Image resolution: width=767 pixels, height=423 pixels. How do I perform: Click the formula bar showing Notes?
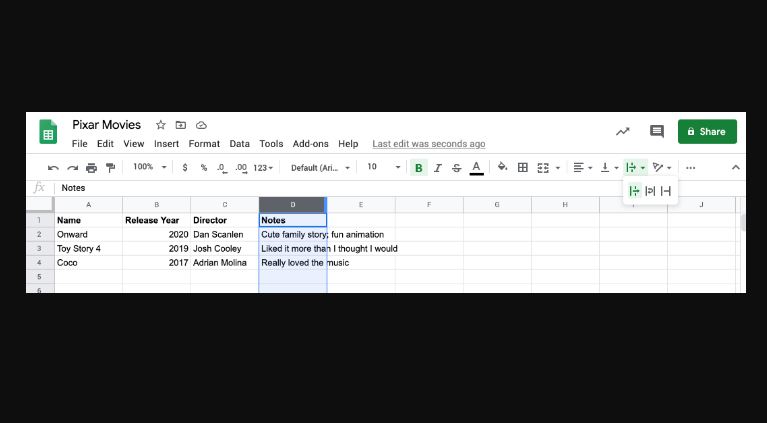coord(401,188)
